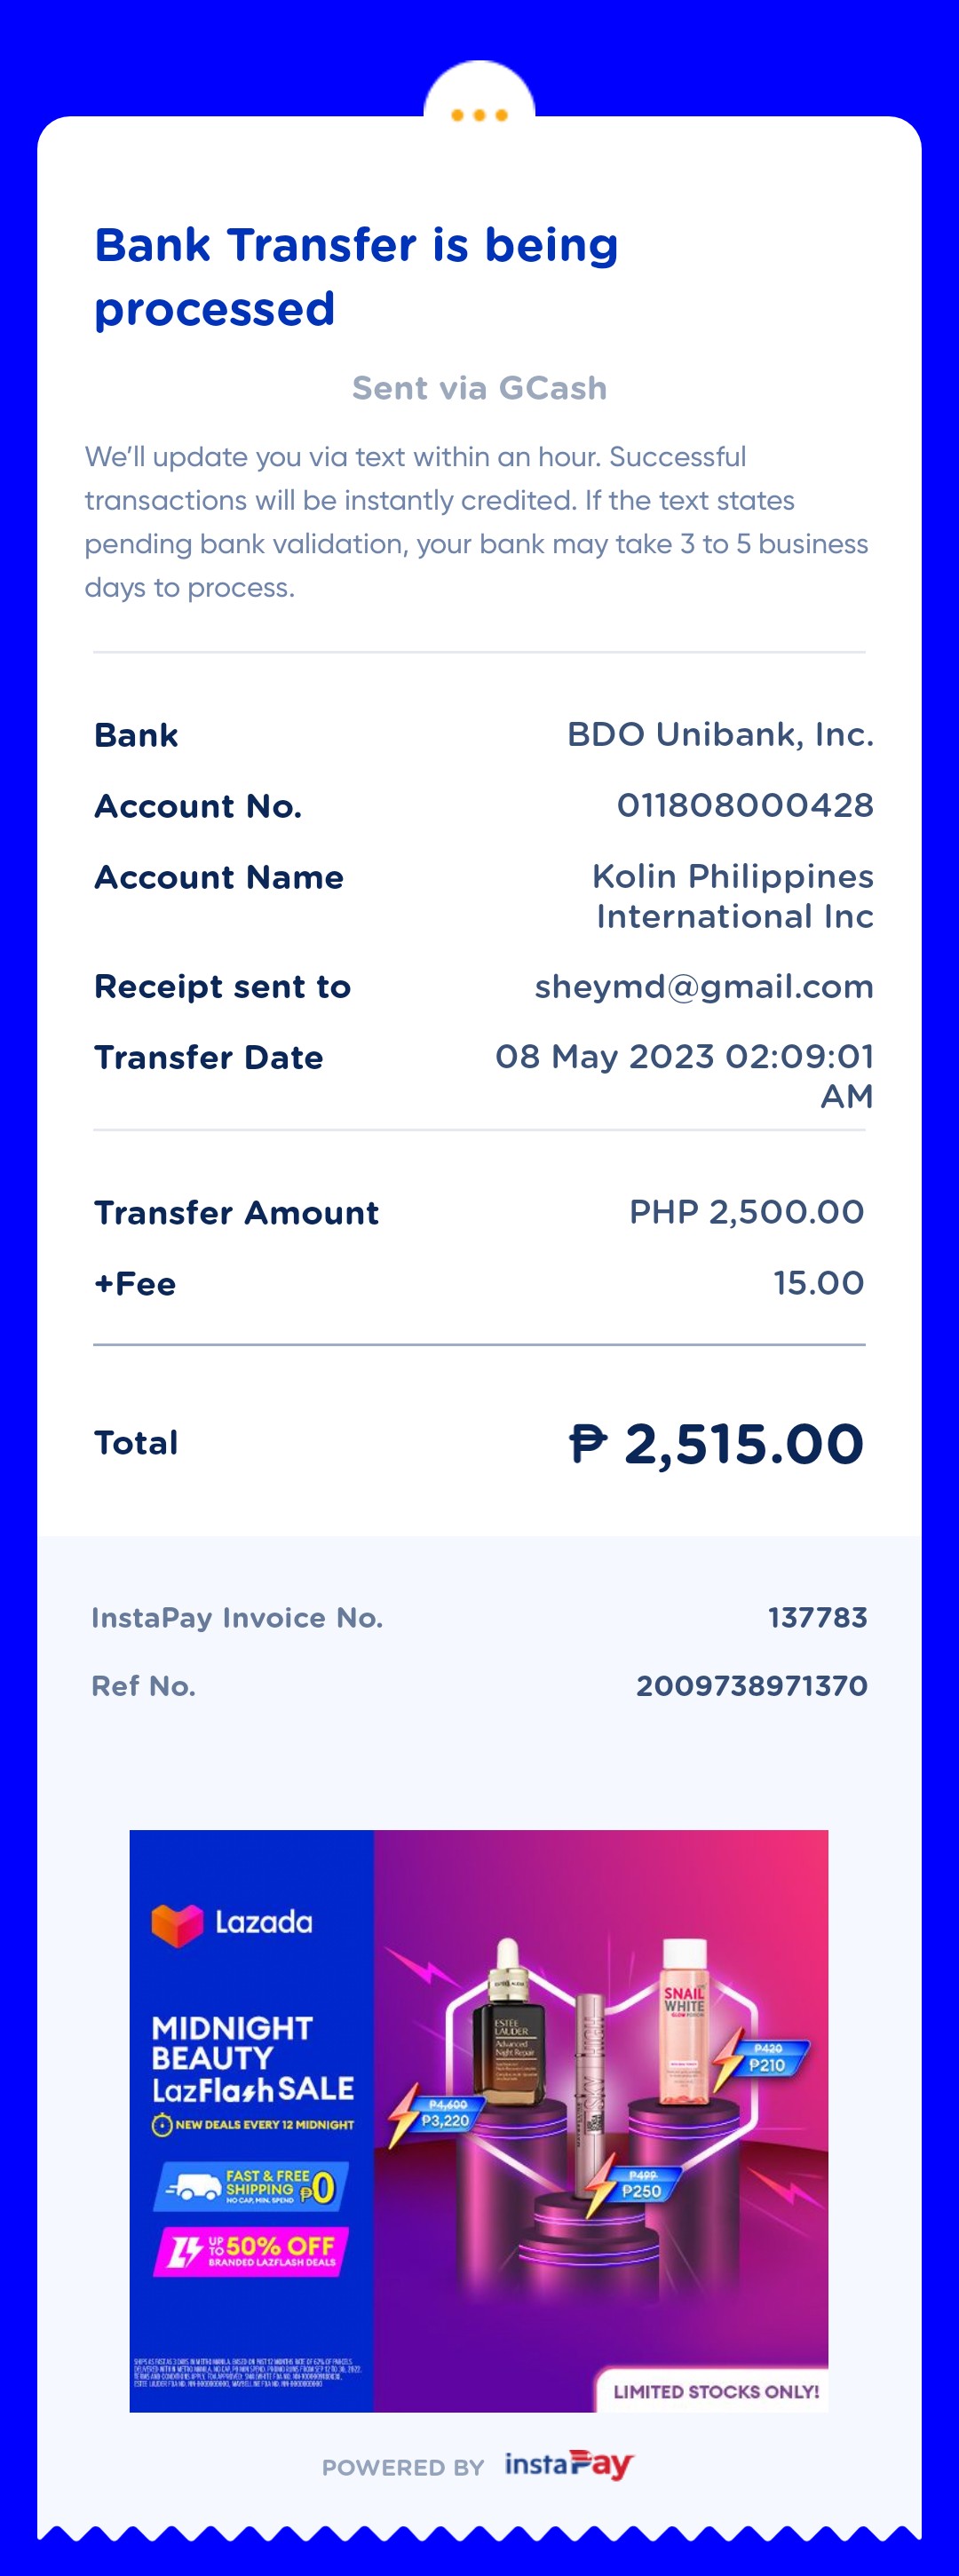The image size is (959, 2576).
Task: Click the mascara tube in the ad
Action: (x=589, y=2080)
